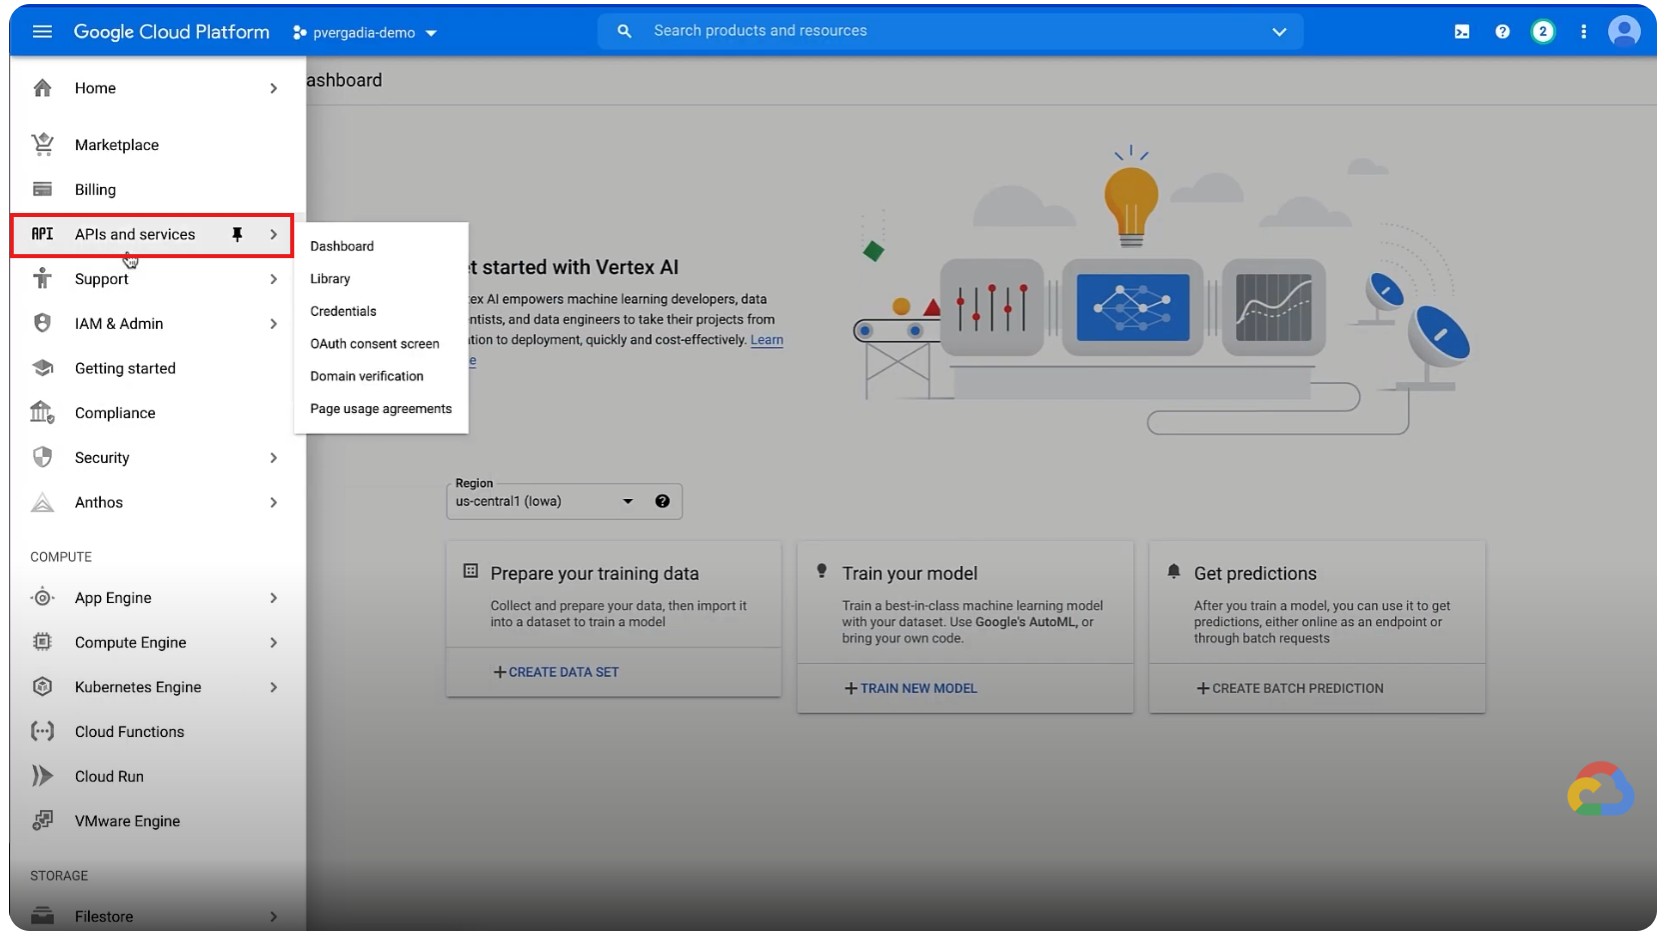Screen dimensions: 1668x939
Task: Open Cloud Shell from top bar
Action: click(1461, 32)
